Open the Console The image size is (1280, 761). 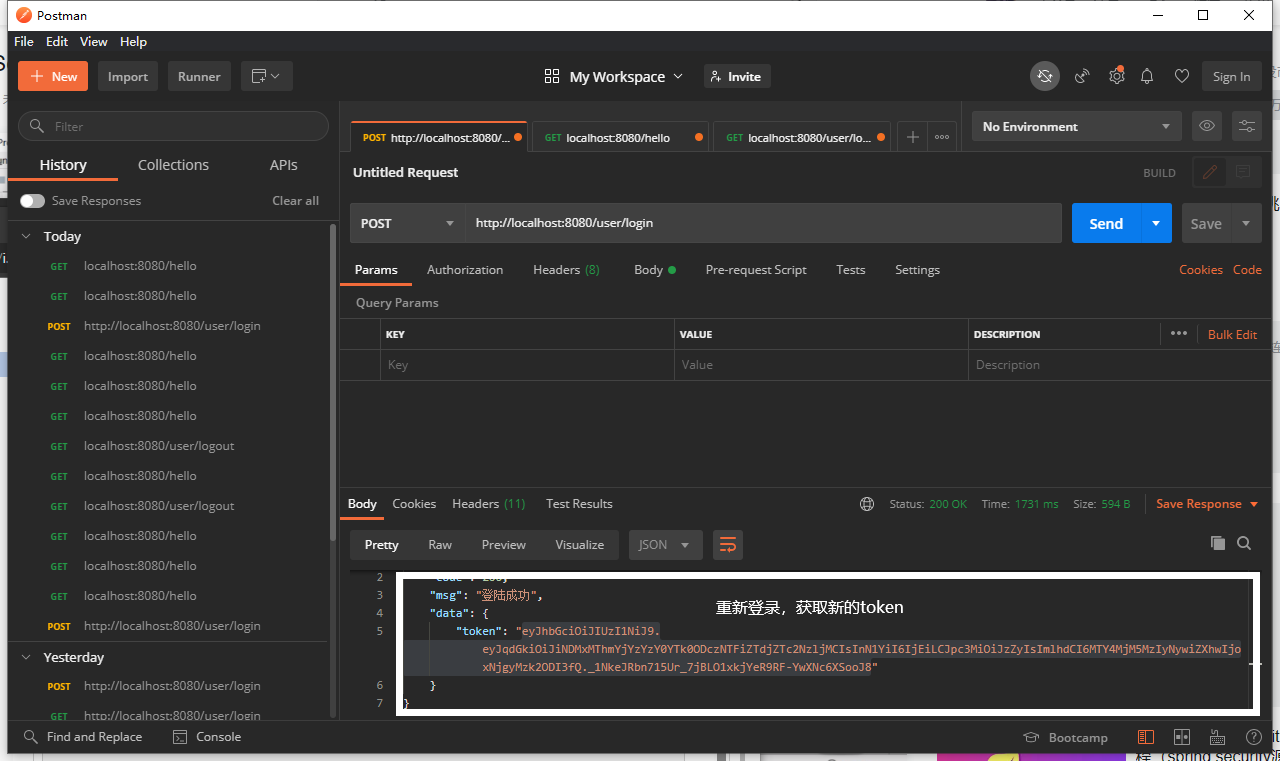[207, 737]
